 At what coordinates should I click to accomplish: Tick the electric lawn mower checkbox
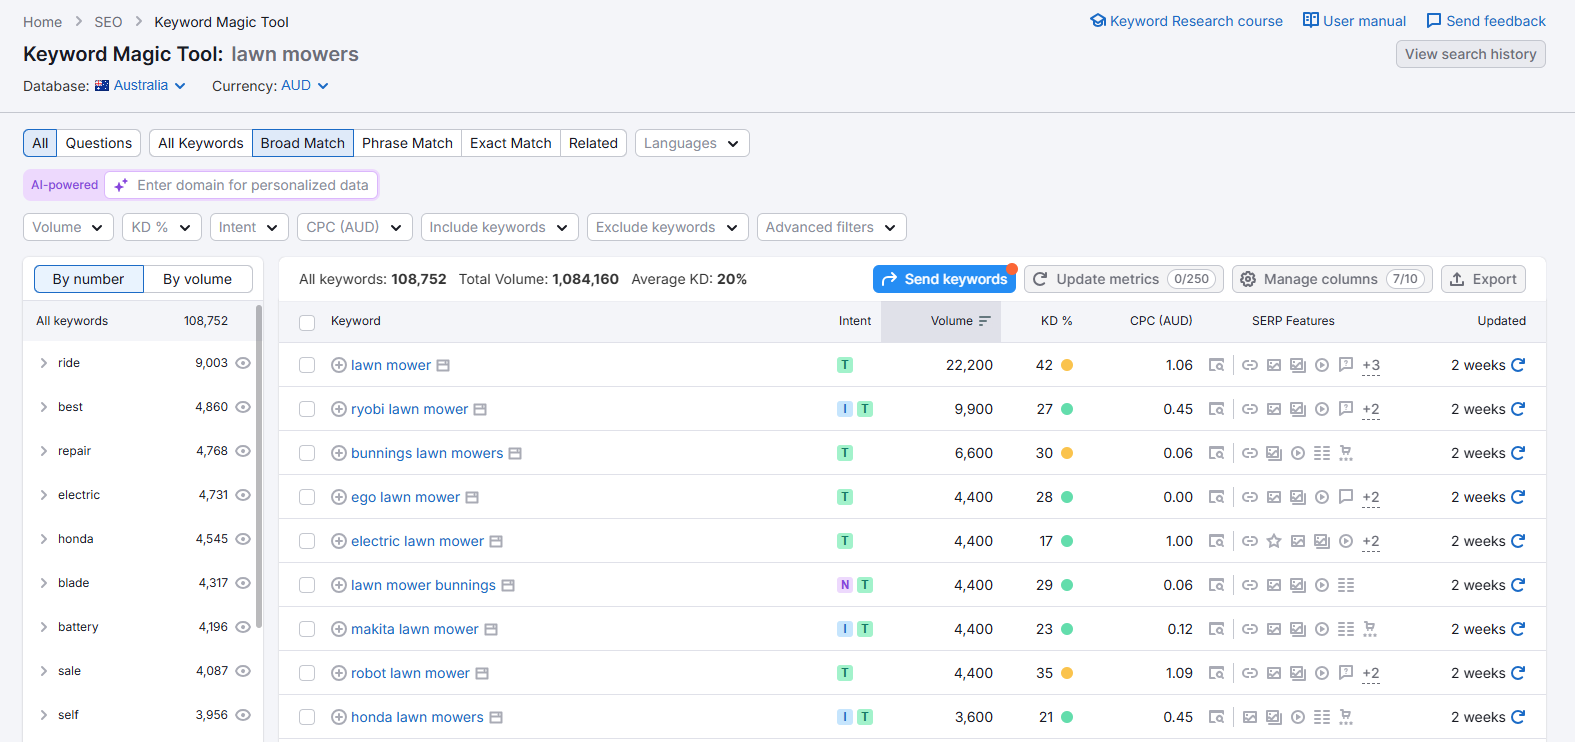pyautogui.click(x=307, y=541)
